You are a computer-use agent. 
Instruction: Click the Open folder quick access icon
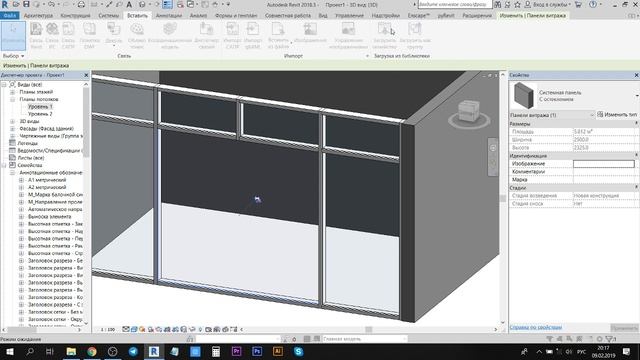(x=16, y=4)
